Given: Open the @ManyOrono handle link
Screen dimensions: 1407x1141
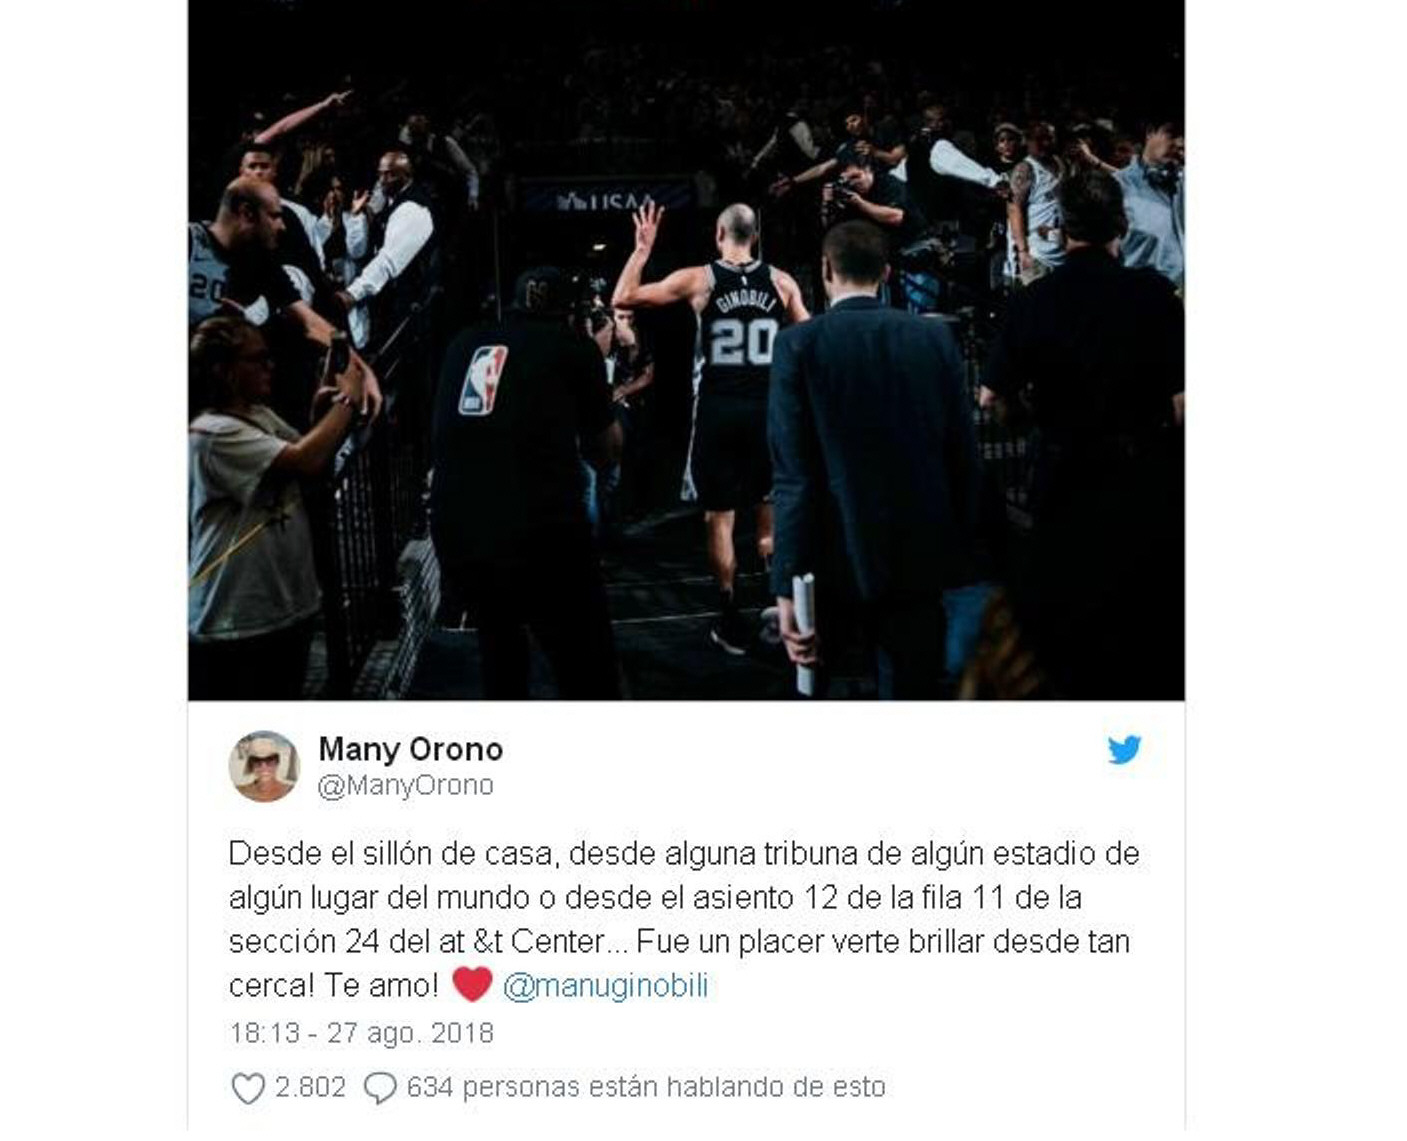Looking at the screenshot, I should click(x=405, y=786).
